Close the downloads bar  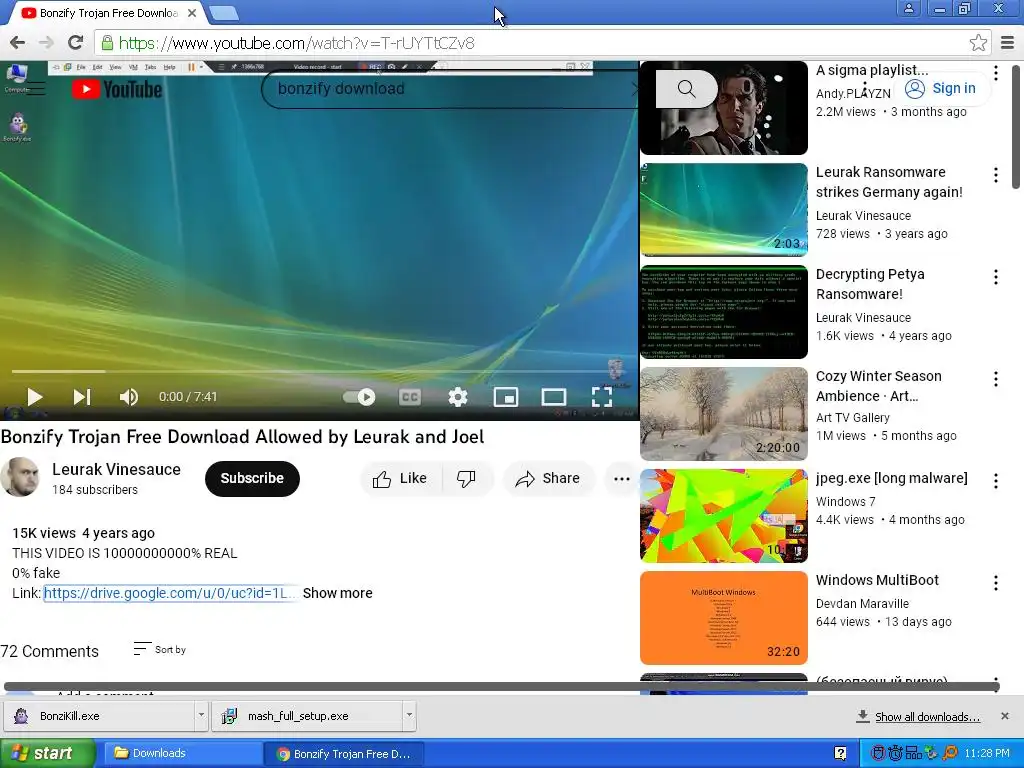1005,716
